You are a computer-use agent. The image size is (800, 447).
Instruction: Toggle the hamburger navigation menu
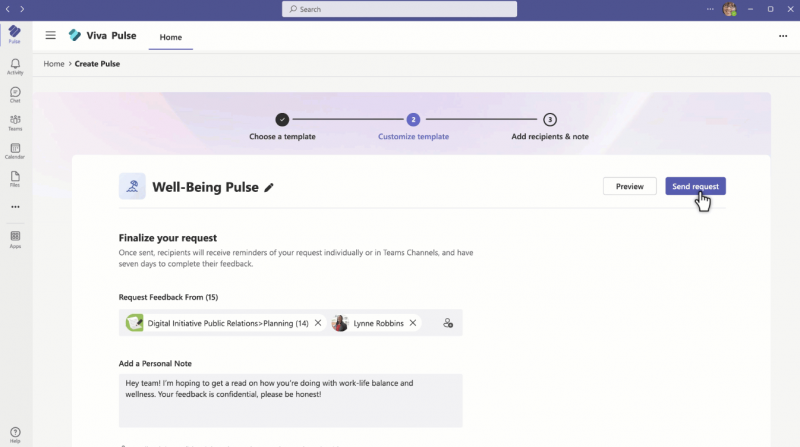click(50, 35)
